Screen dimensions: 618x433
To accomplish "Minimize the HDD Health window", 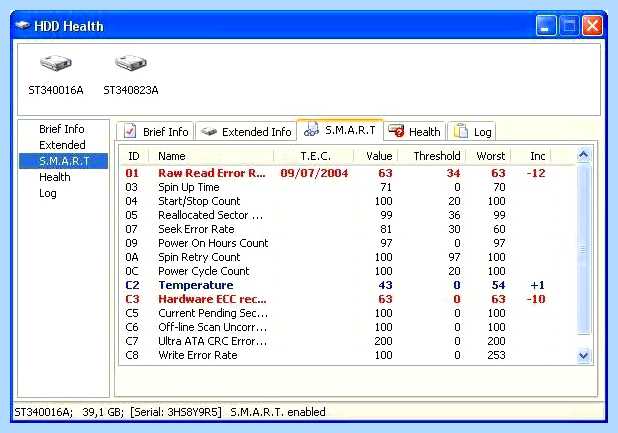I will coord(546,26).
